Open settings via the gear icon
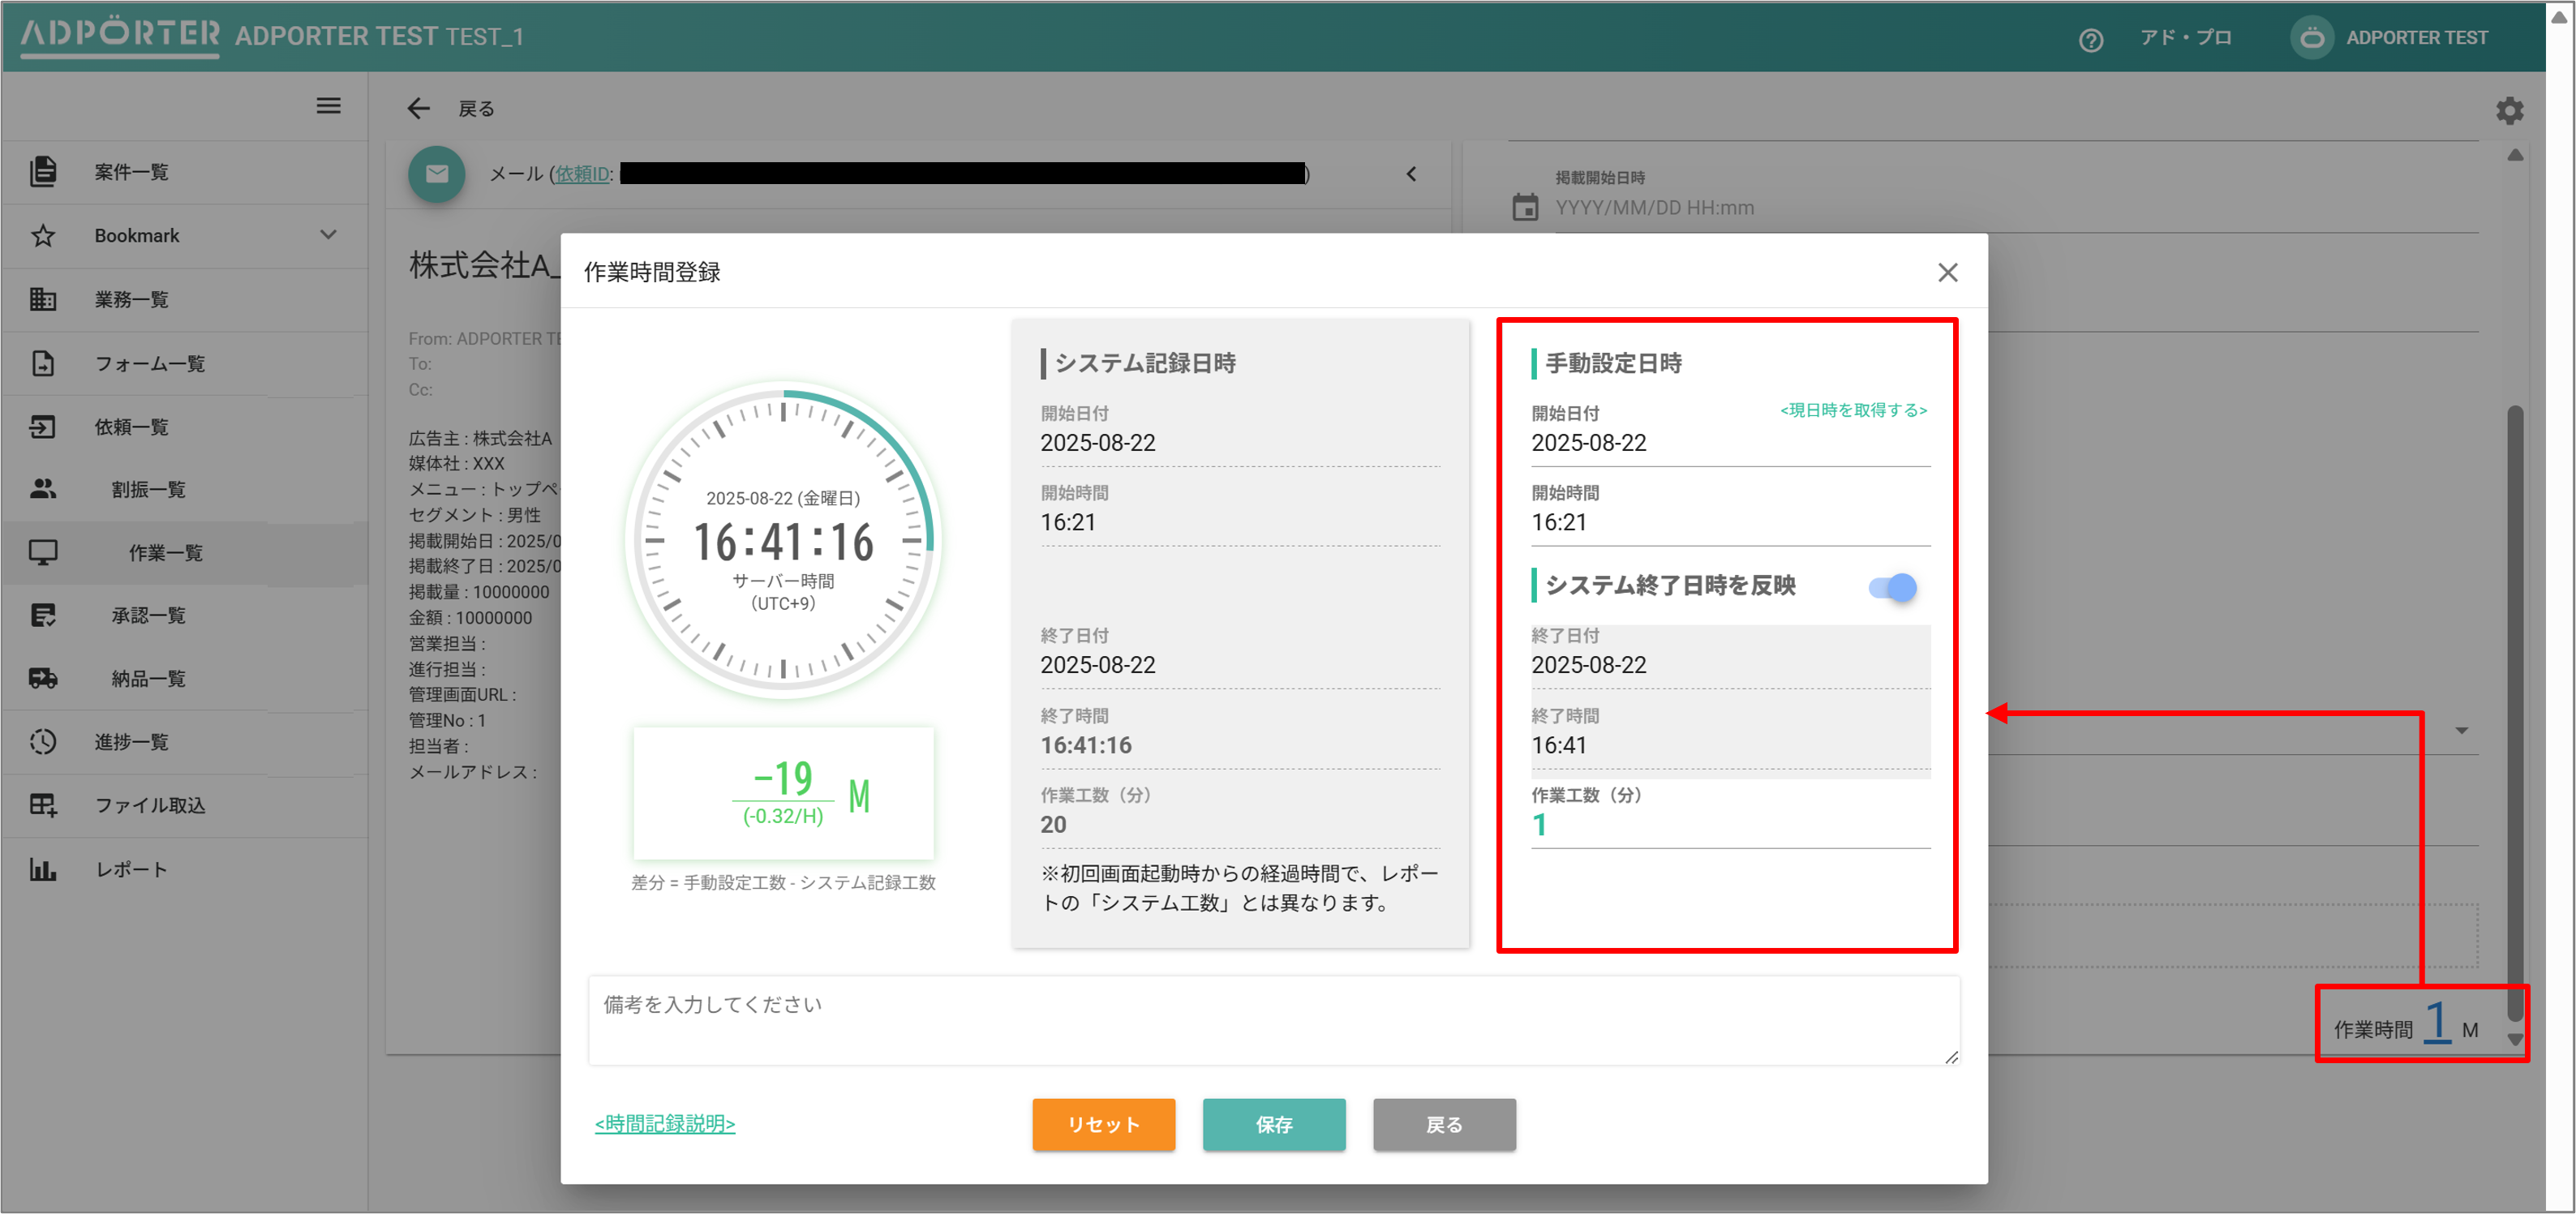Viewport: 2576px width, 1214px height. pos(2509,111)
